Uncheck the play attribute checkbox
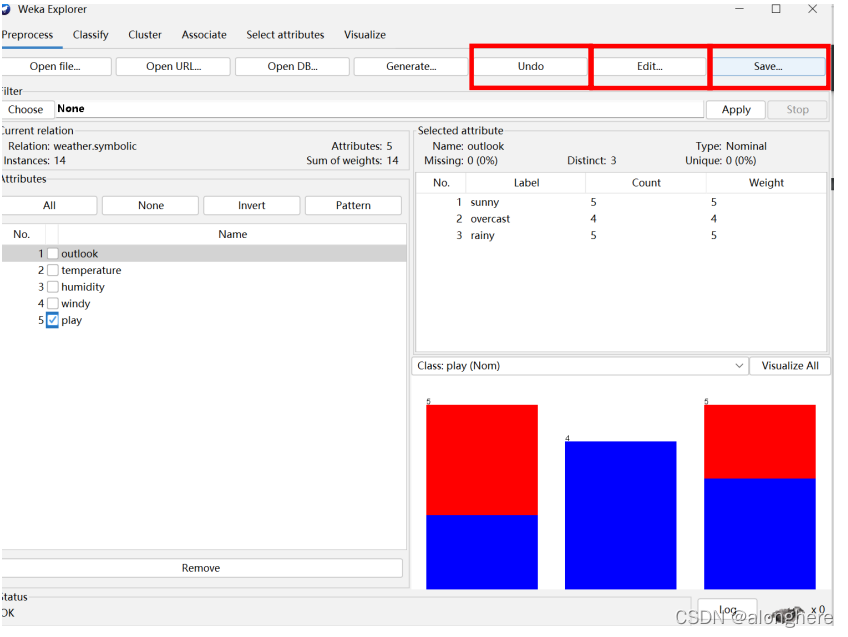Screen dimensions: 848x637 pos(53,320)
